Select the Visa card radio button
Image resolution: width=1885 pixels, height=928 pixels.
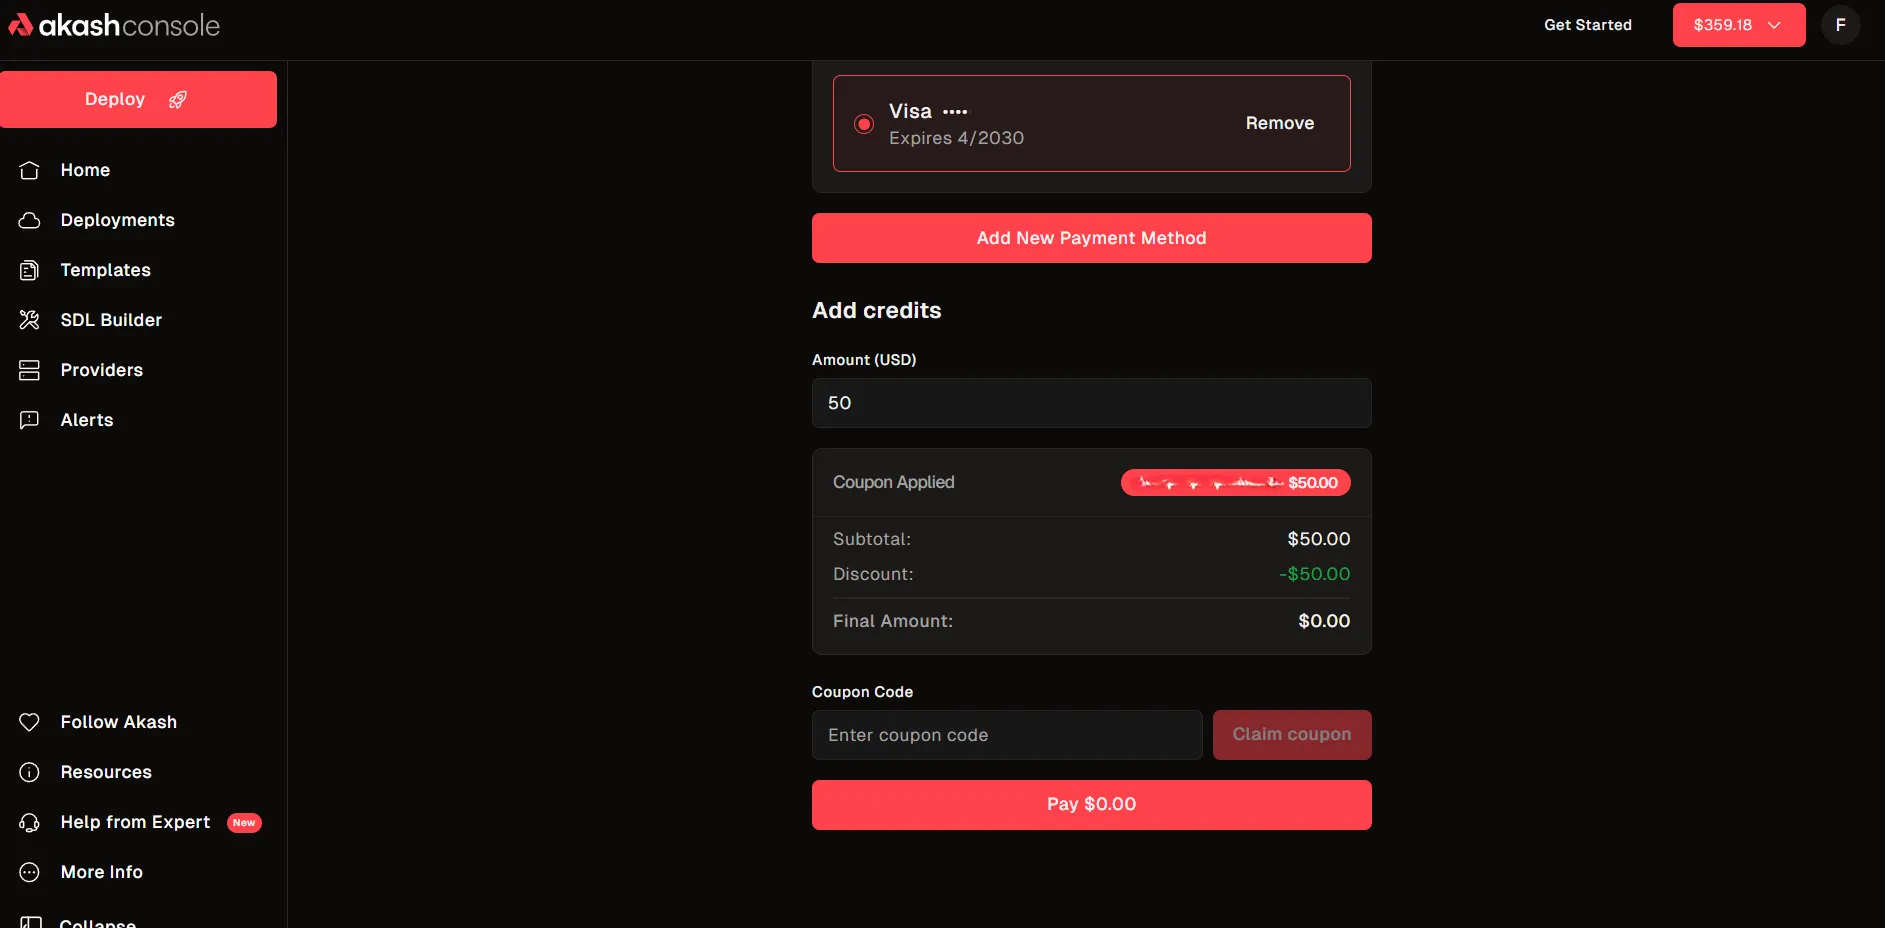point(864,124)
